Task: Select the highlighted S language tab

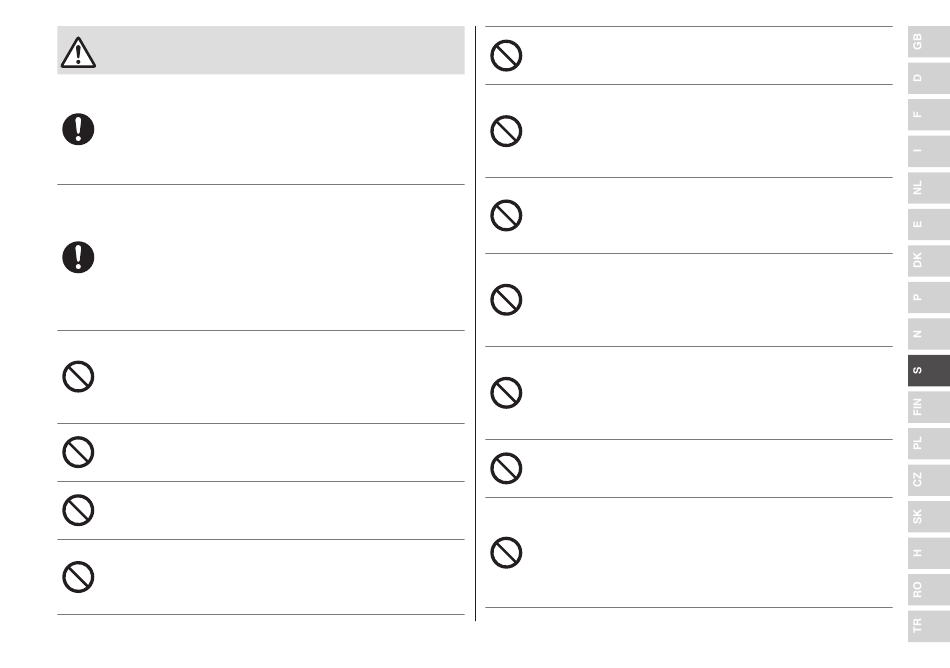Action: (929, 371)
